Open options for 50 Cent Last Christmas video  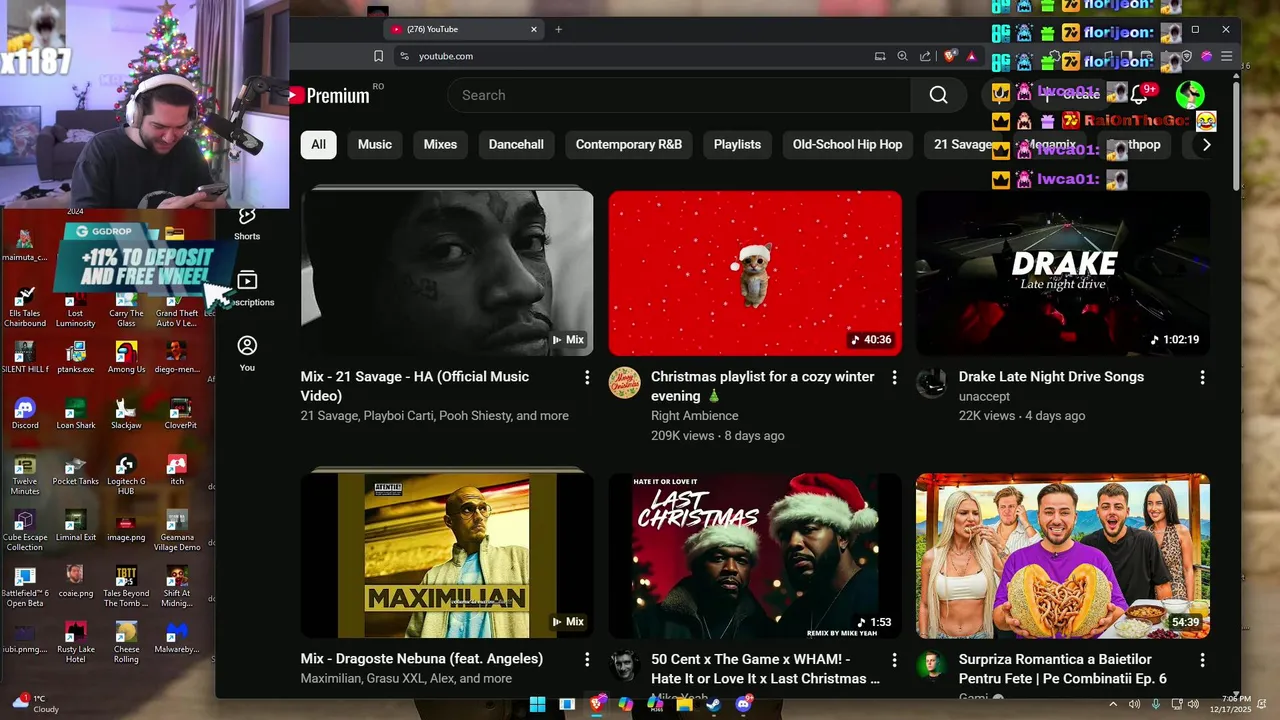pyautogui.click(x=894, y=660)
